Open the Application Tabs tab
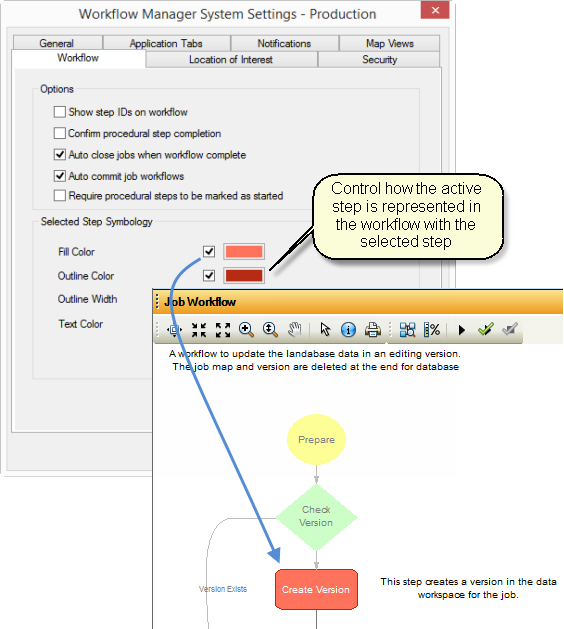The image size is (564, 629). 166,43
